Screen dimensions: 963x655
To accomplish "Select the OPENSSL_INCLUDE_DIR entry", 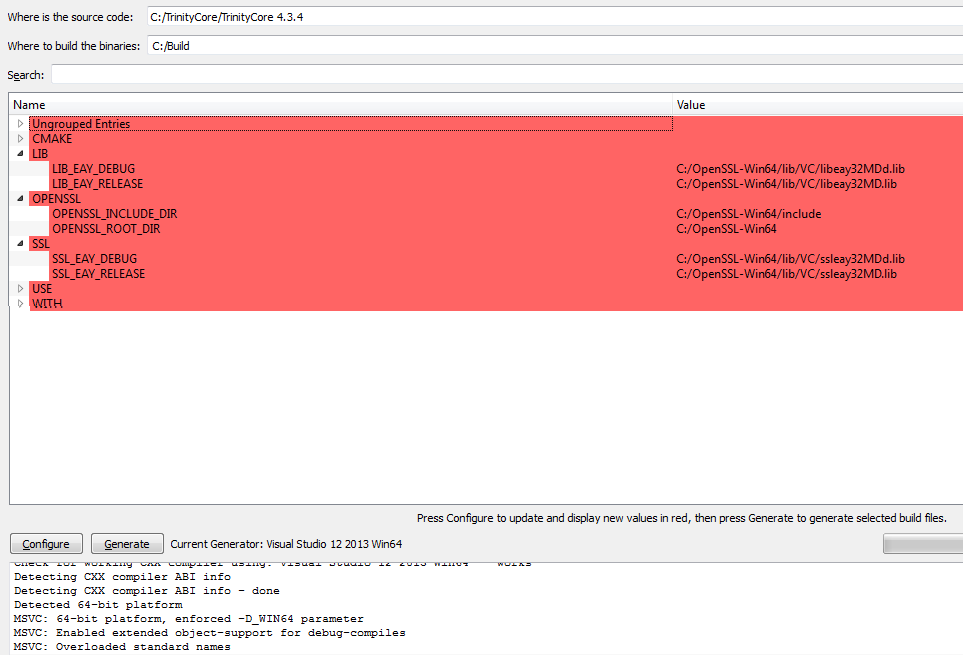I will coord(114,214).
